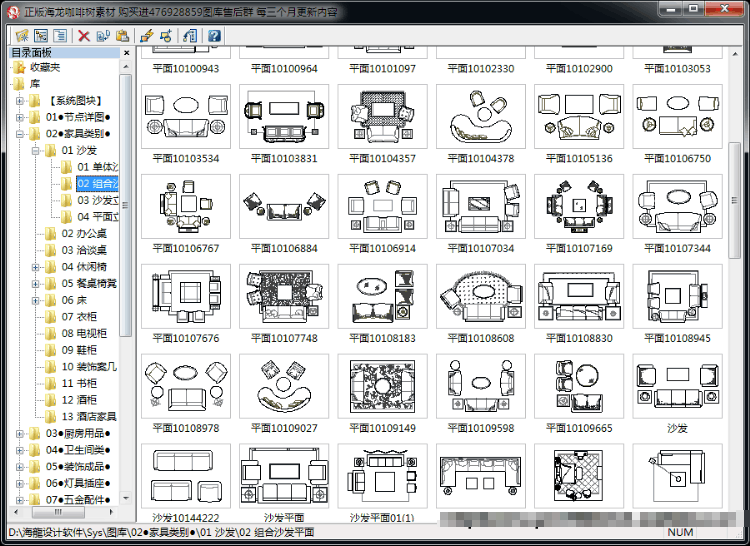Collapse the 02●家具类别● tree node
Image resolution: width=750 pixels, height=546 pixels.
pyautogui.click(x=20, y=134)
